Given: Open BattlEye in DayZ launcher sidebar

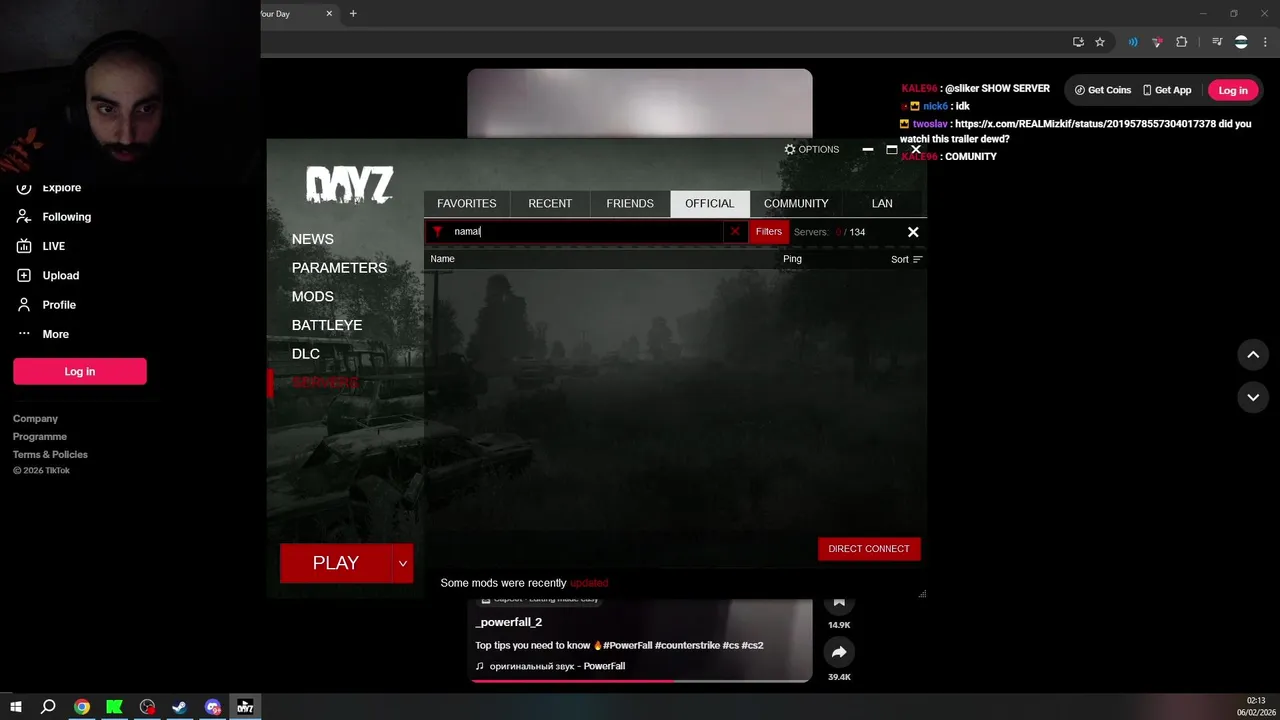Looking at the screenshot, I should [x=327, y=325].
